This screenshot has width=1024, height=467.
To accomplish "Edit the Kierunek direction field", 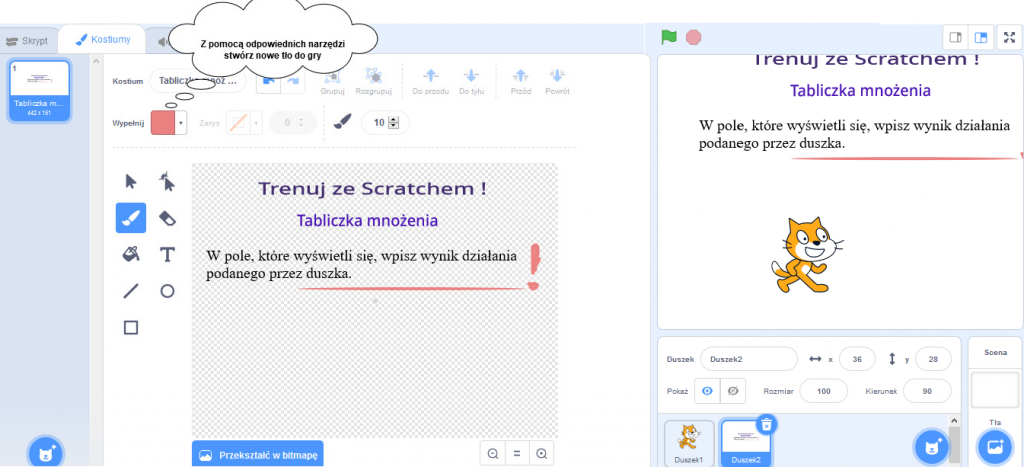I will click(x=927, y=391).
